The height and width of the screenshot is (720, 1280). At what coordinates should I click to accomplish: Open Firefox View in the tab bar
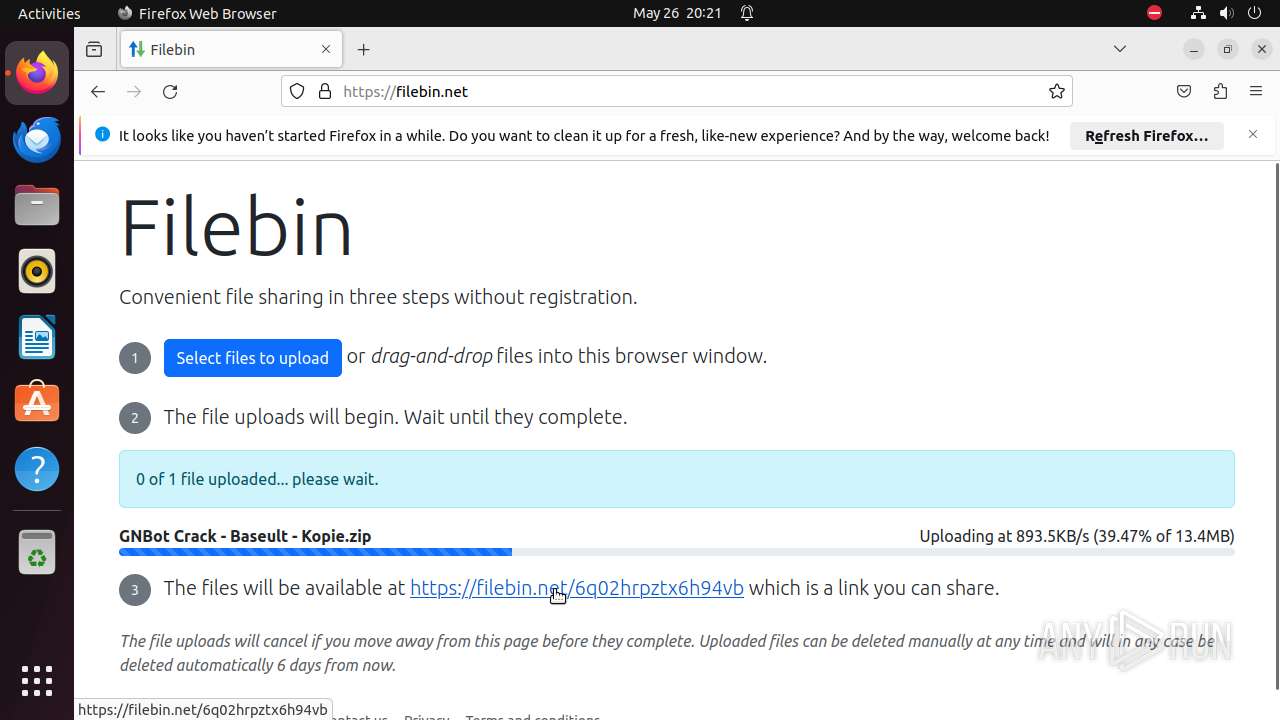coord(94,49)
